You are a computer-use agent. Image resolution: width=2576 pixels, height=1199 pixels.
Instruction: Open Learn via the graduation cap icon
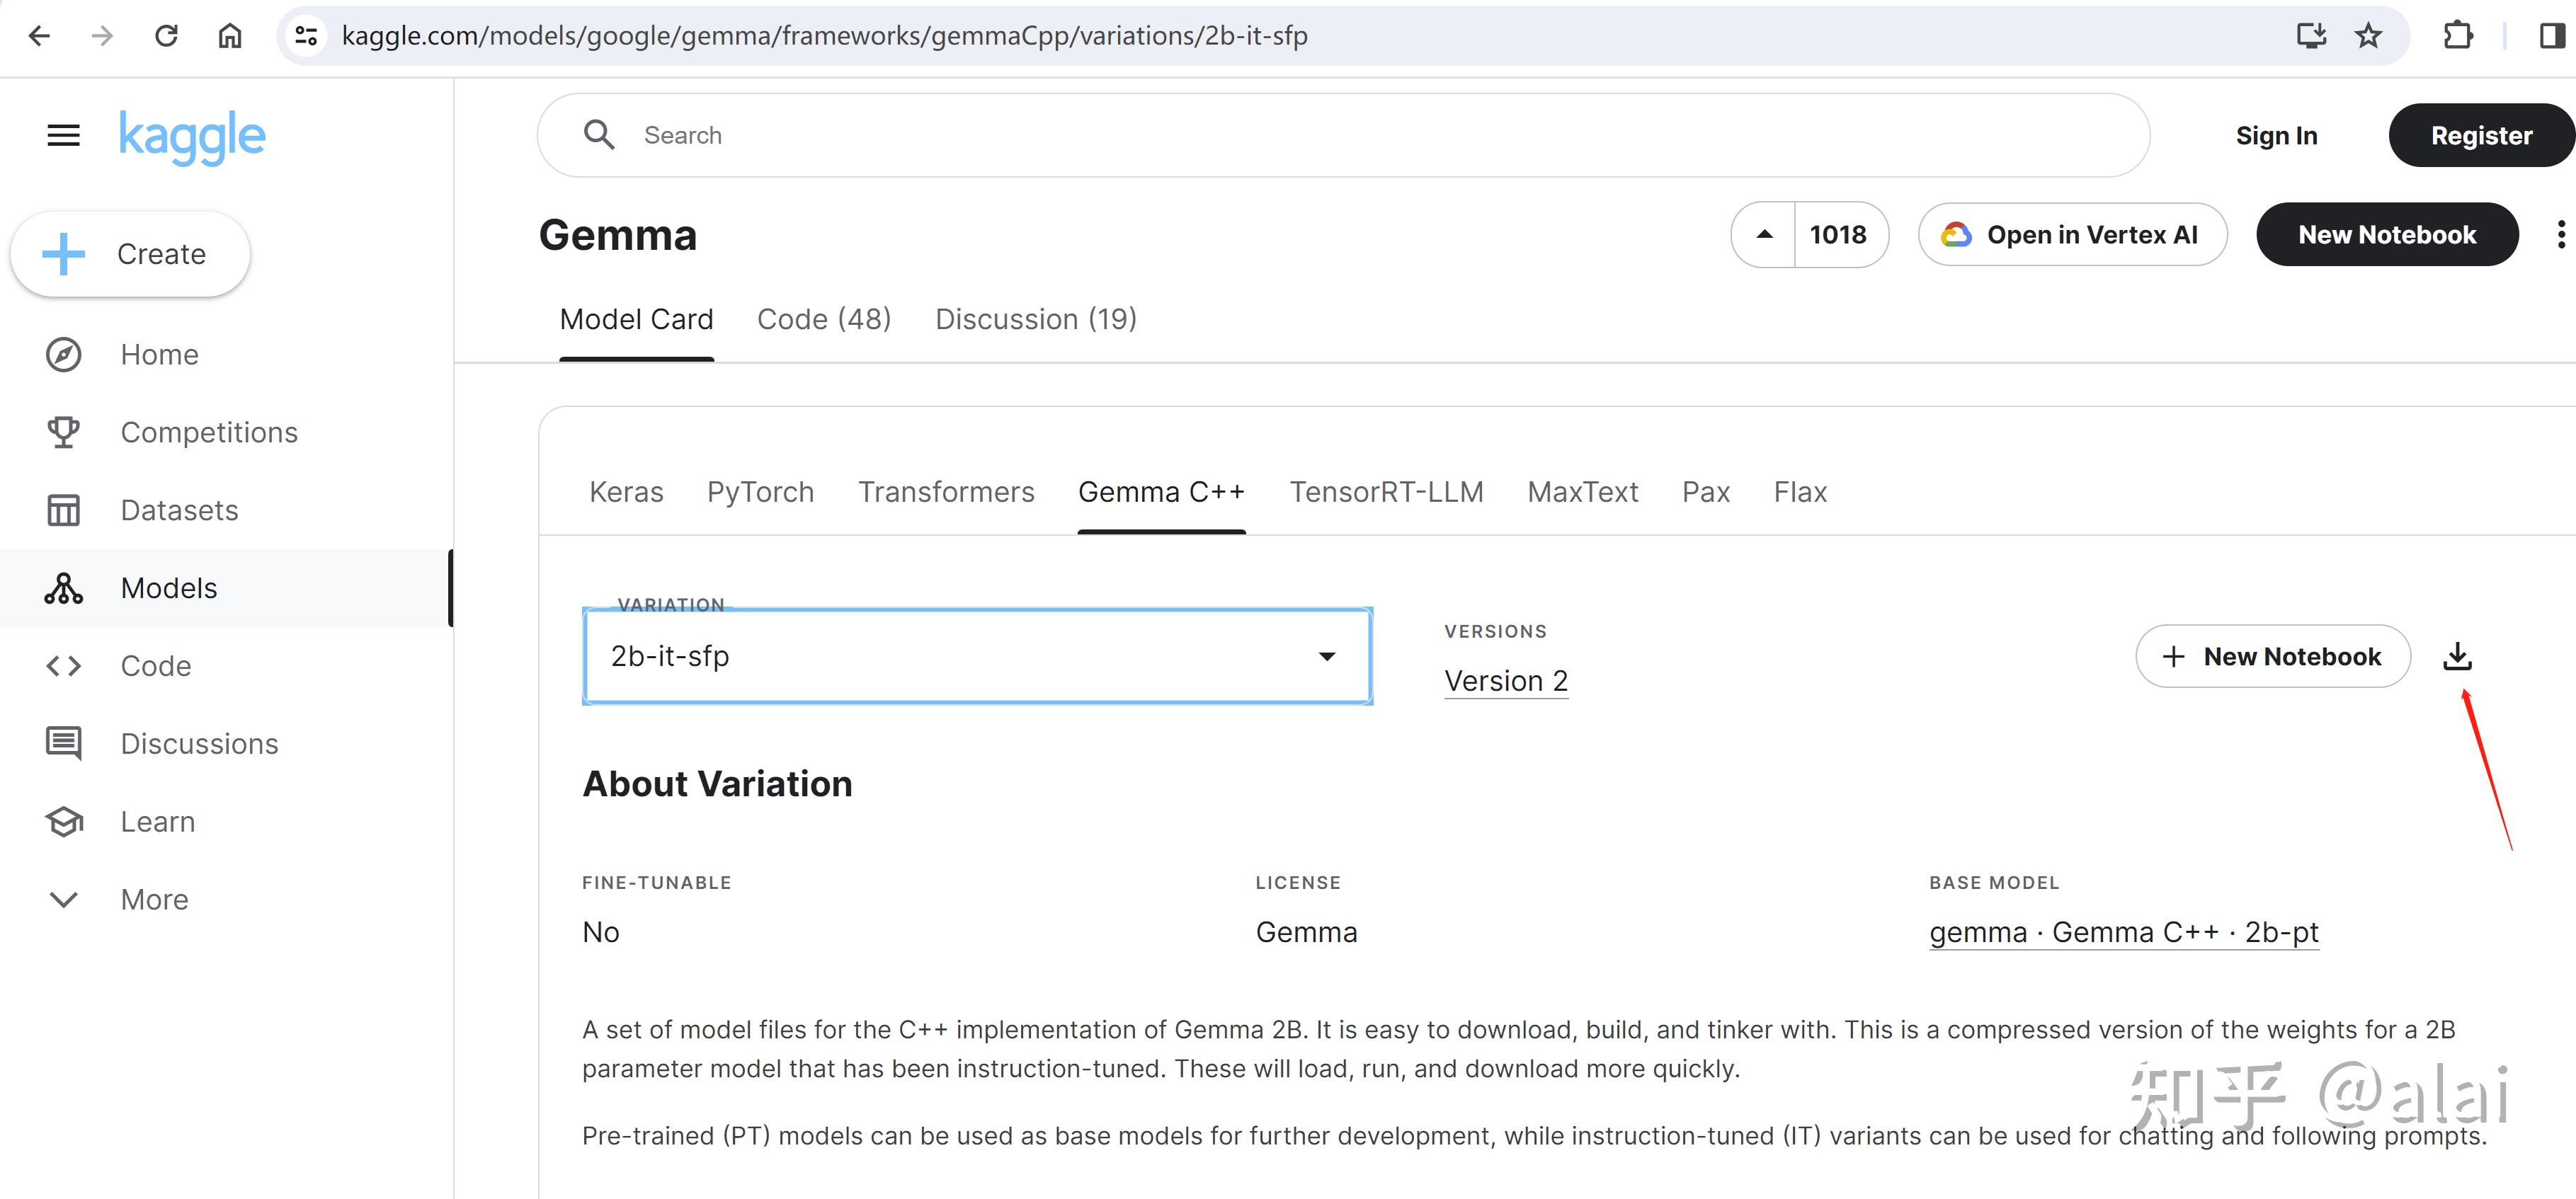click(x=62, y=821)
